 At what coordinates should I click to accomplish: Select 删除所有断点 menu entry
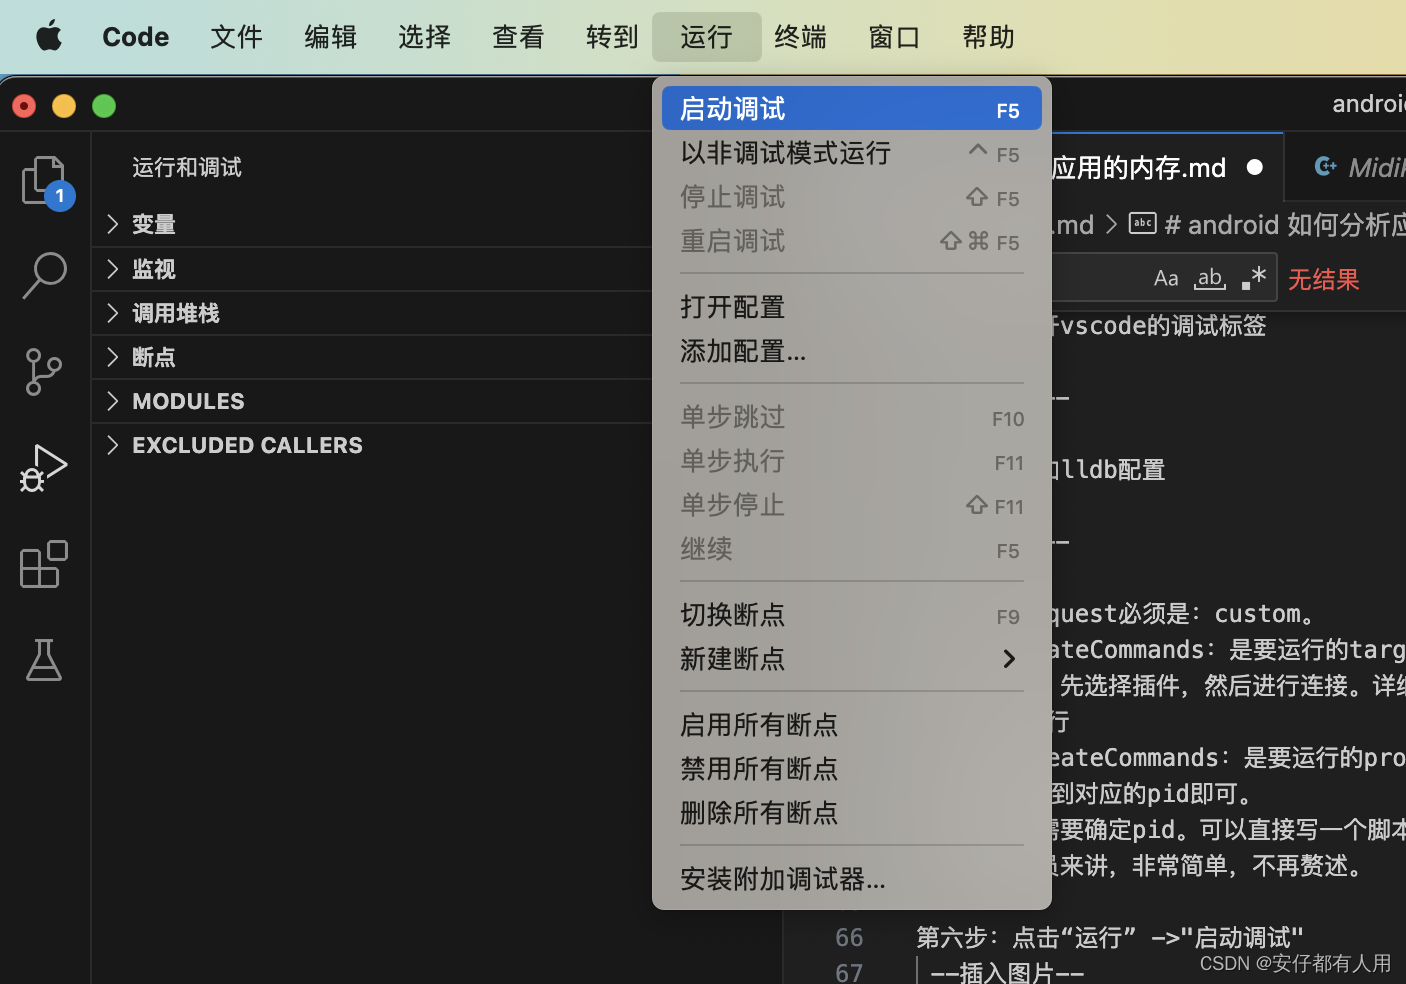point(852,813)
